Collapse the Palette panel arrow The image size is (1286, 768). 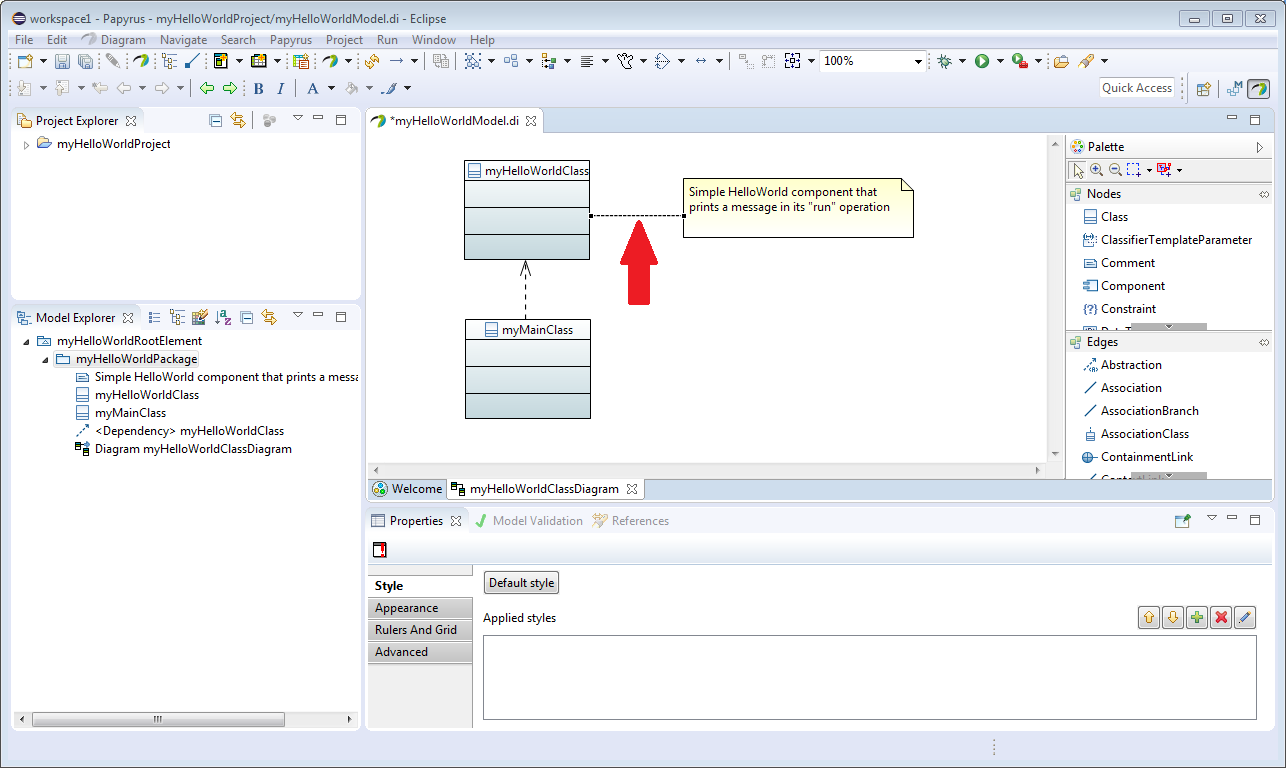[x=1259, y=147]
